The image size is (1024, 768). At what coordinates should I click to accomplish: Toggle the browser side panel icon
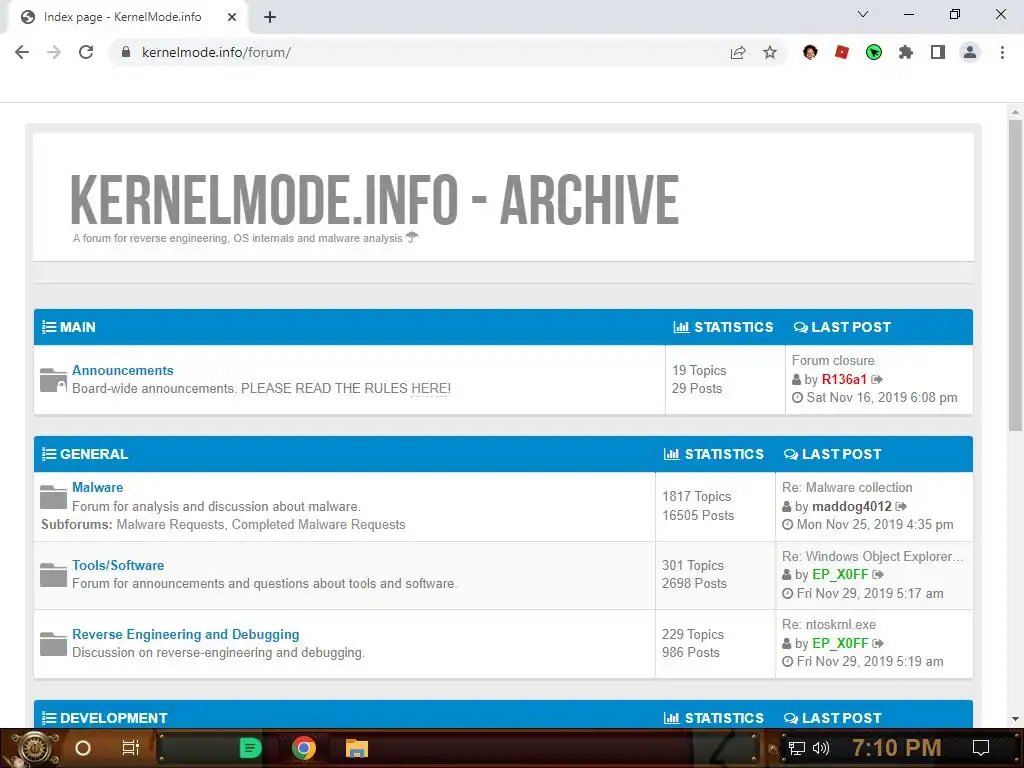point(938,52)
